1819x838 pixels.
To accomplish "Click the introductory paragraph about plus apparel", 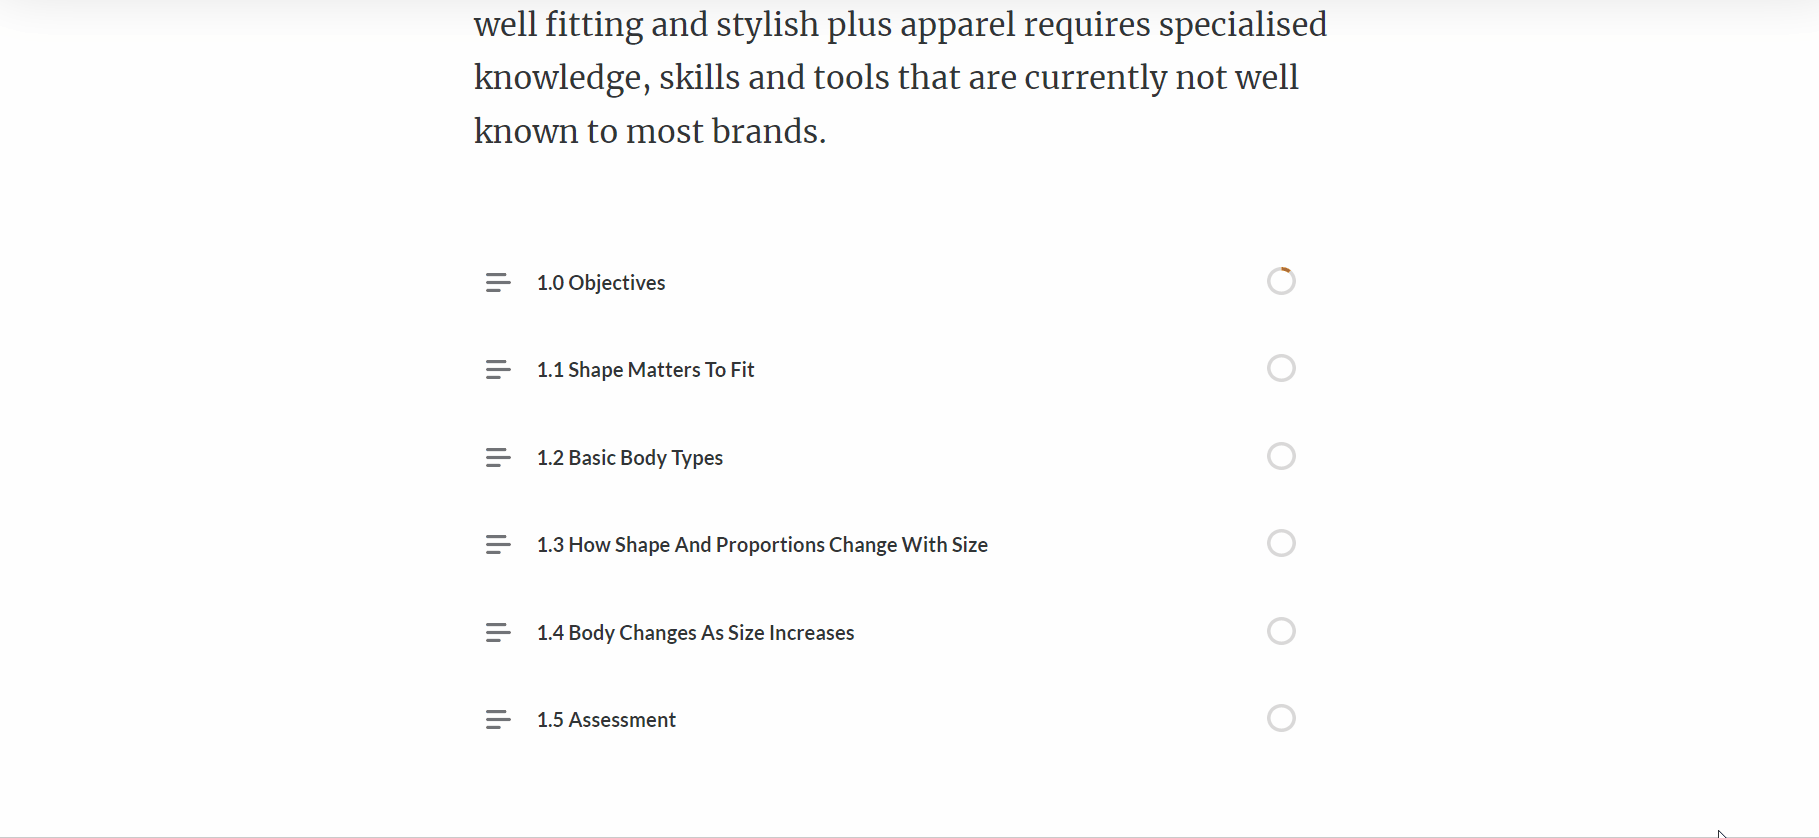I will coord(900,77).
